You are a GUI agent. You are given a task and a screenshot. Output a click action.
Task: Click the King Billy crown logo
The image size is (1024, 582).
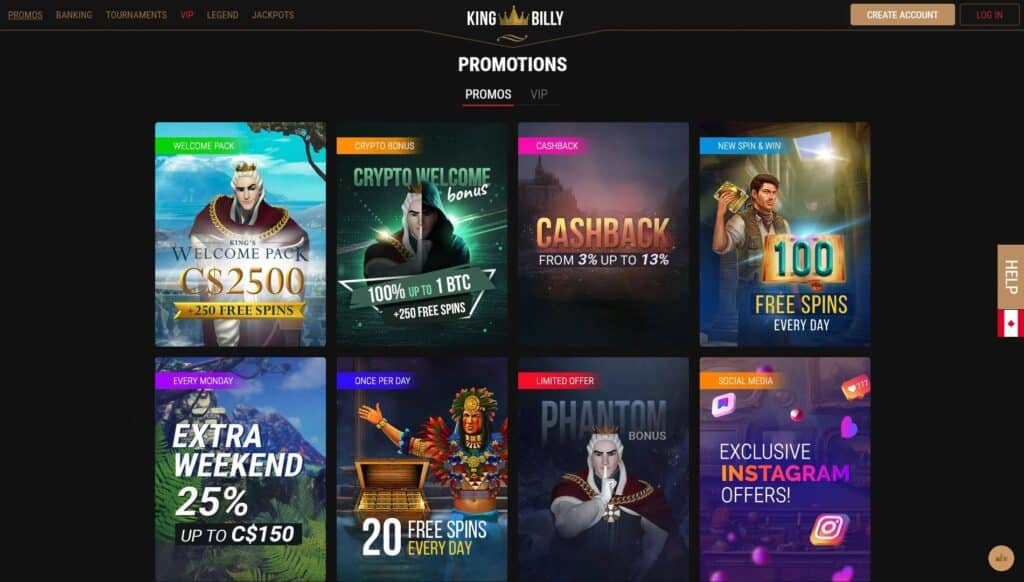point(514,18)
